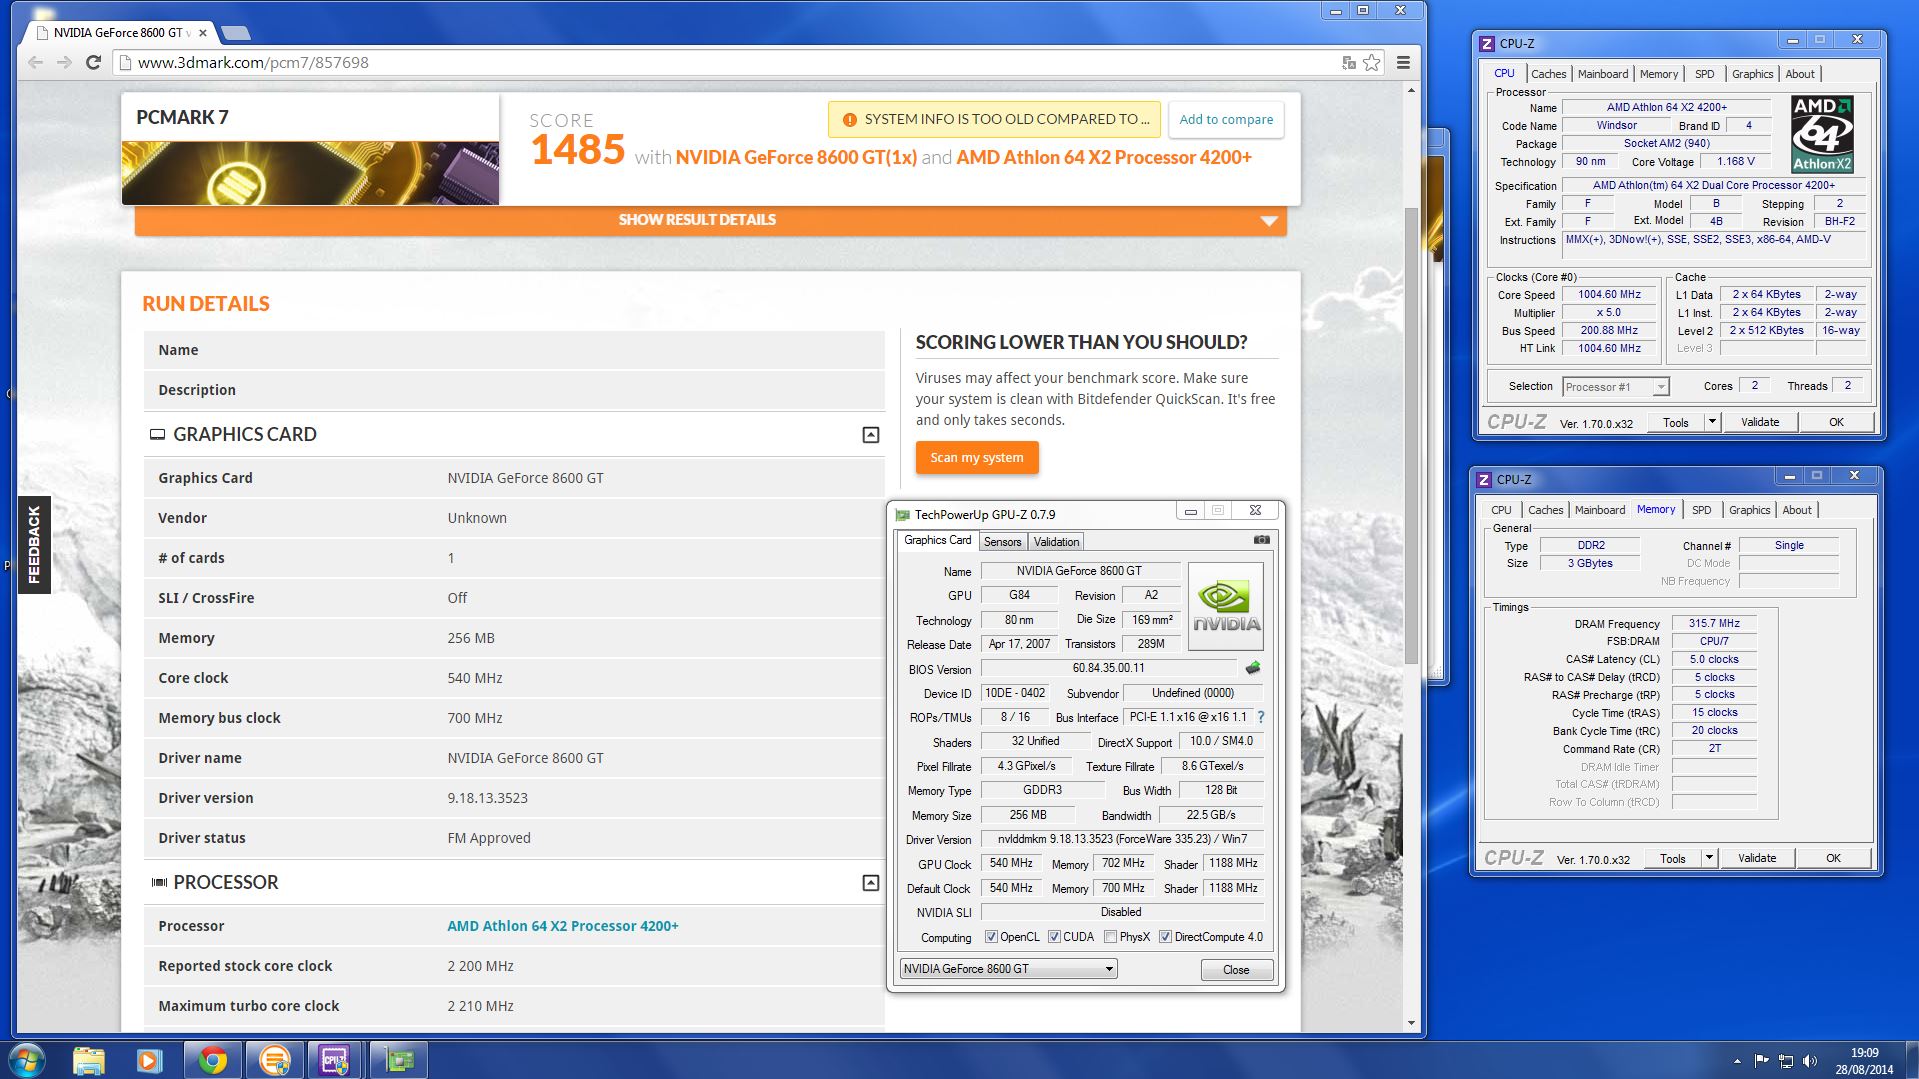The image size is (1919, 1079).
Task: Collapse the Graphics Card section
Action: 871,435
